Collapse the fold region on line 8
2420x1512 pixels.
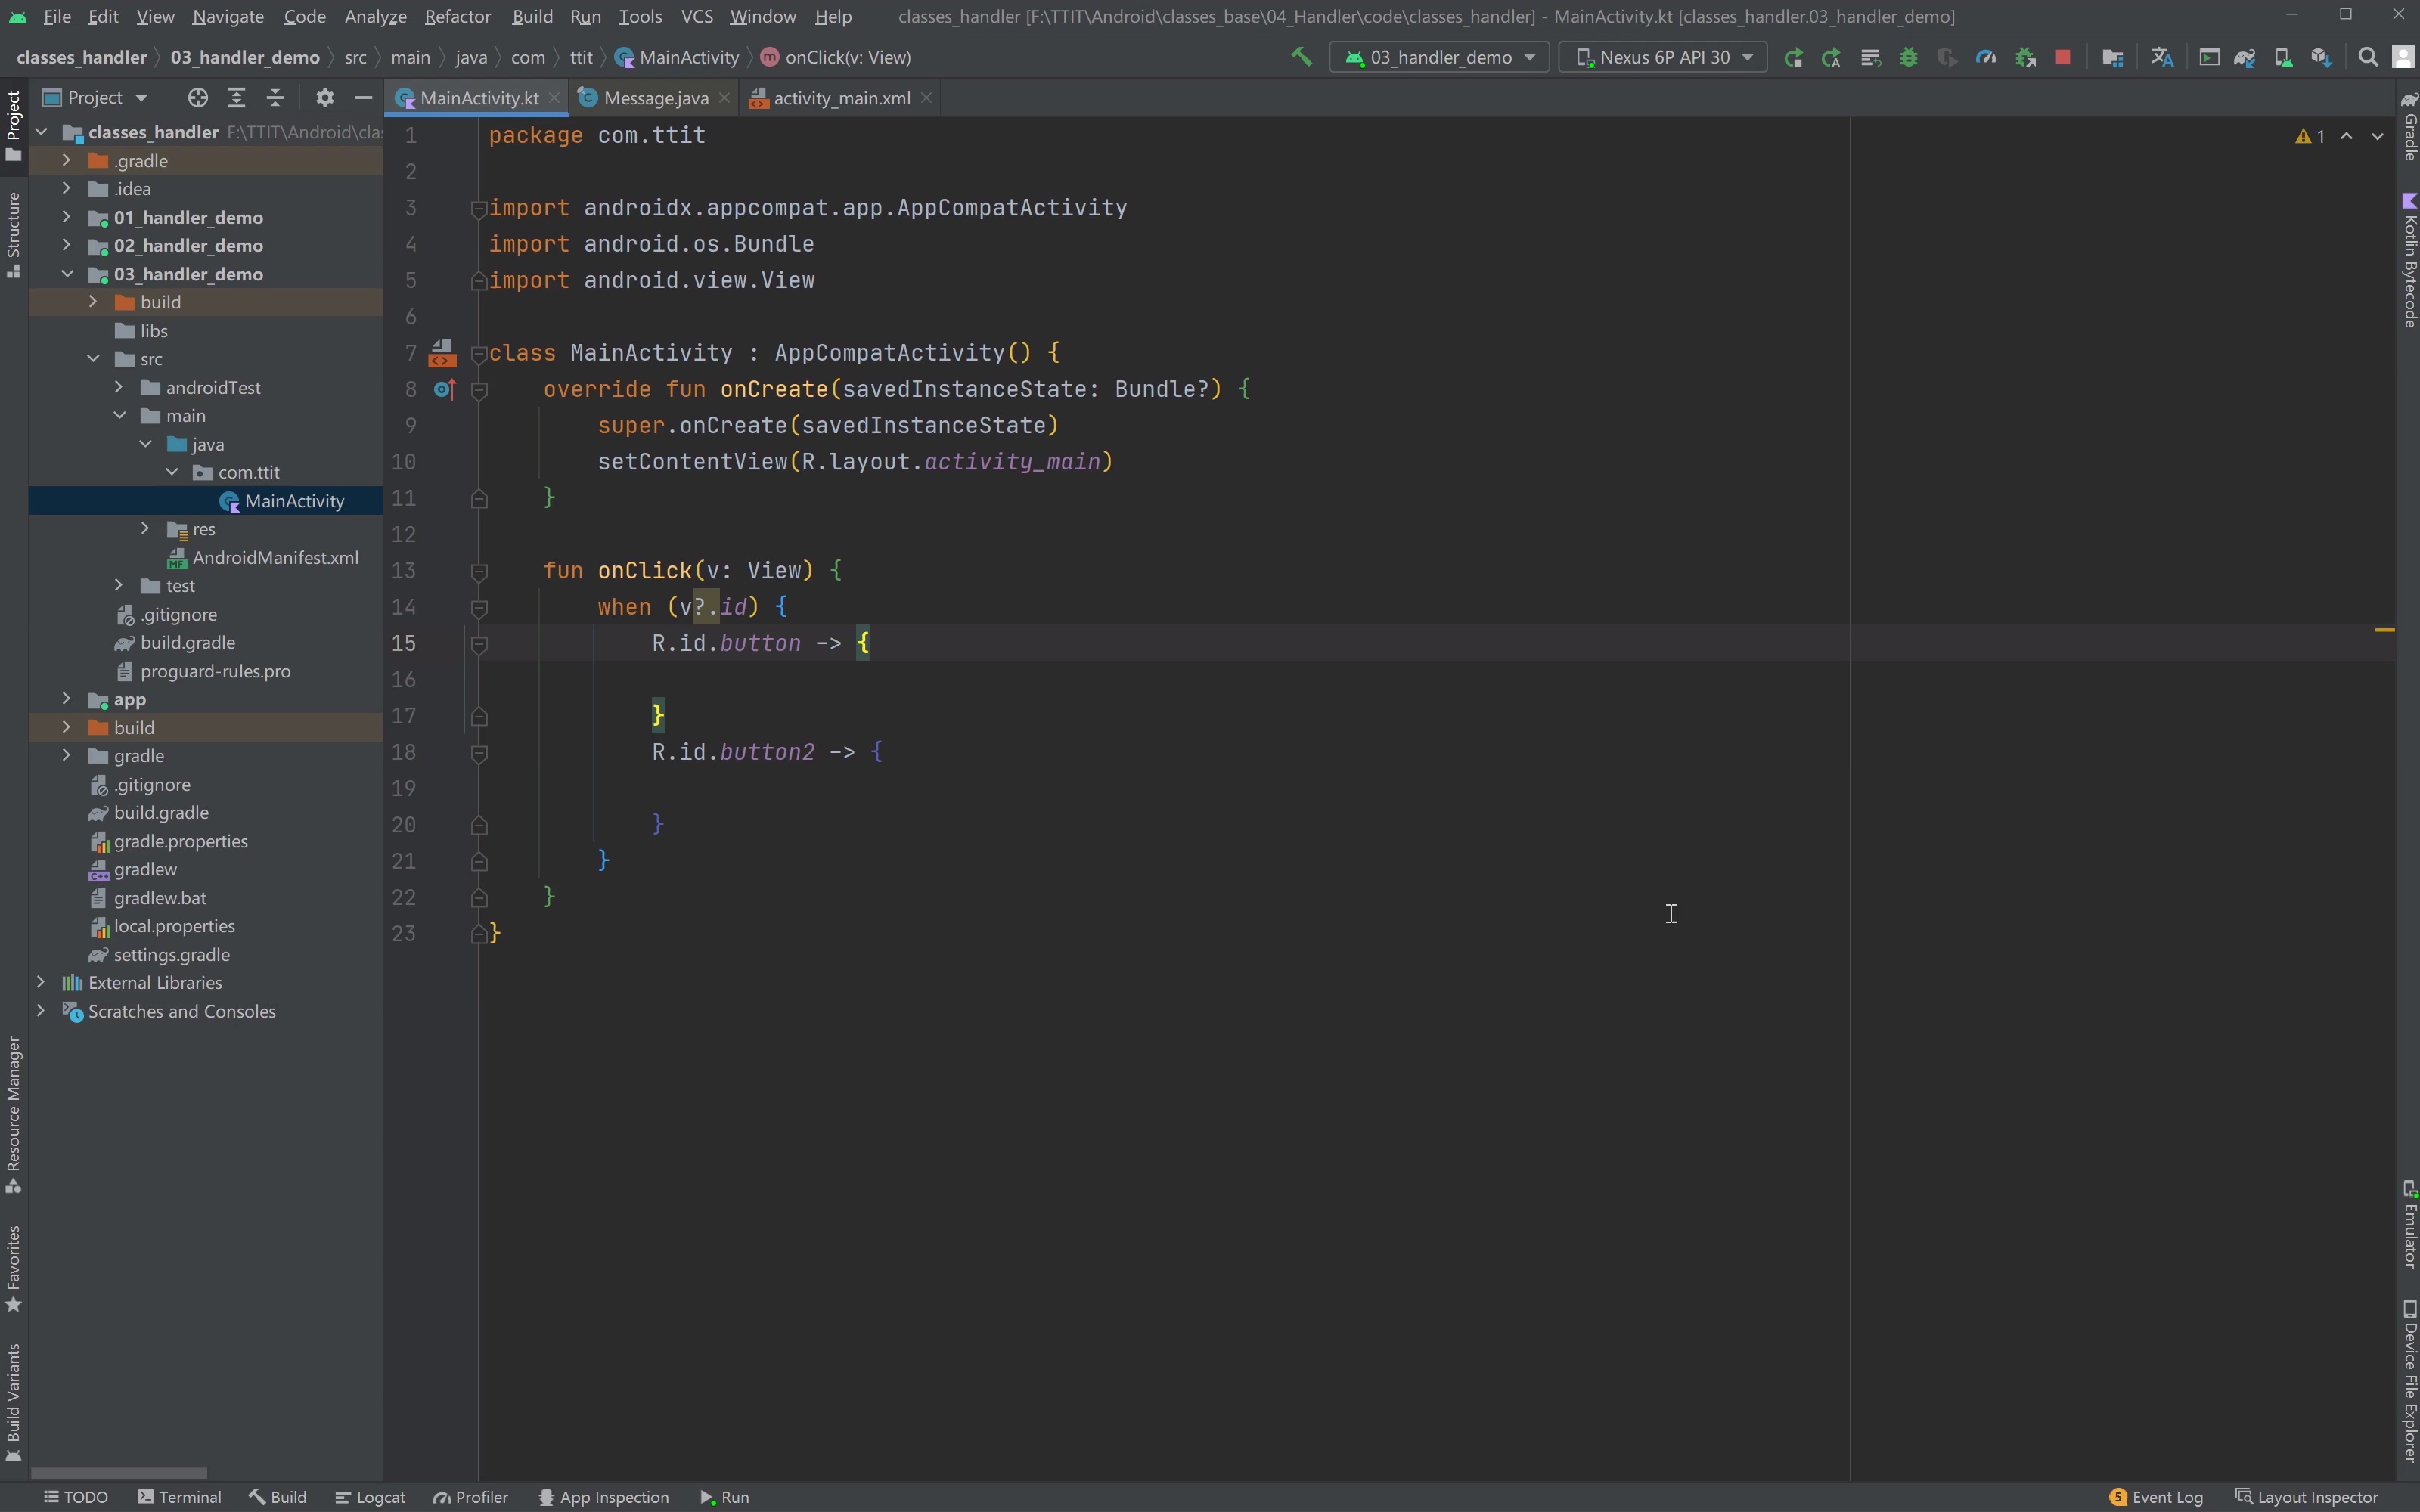480,390
